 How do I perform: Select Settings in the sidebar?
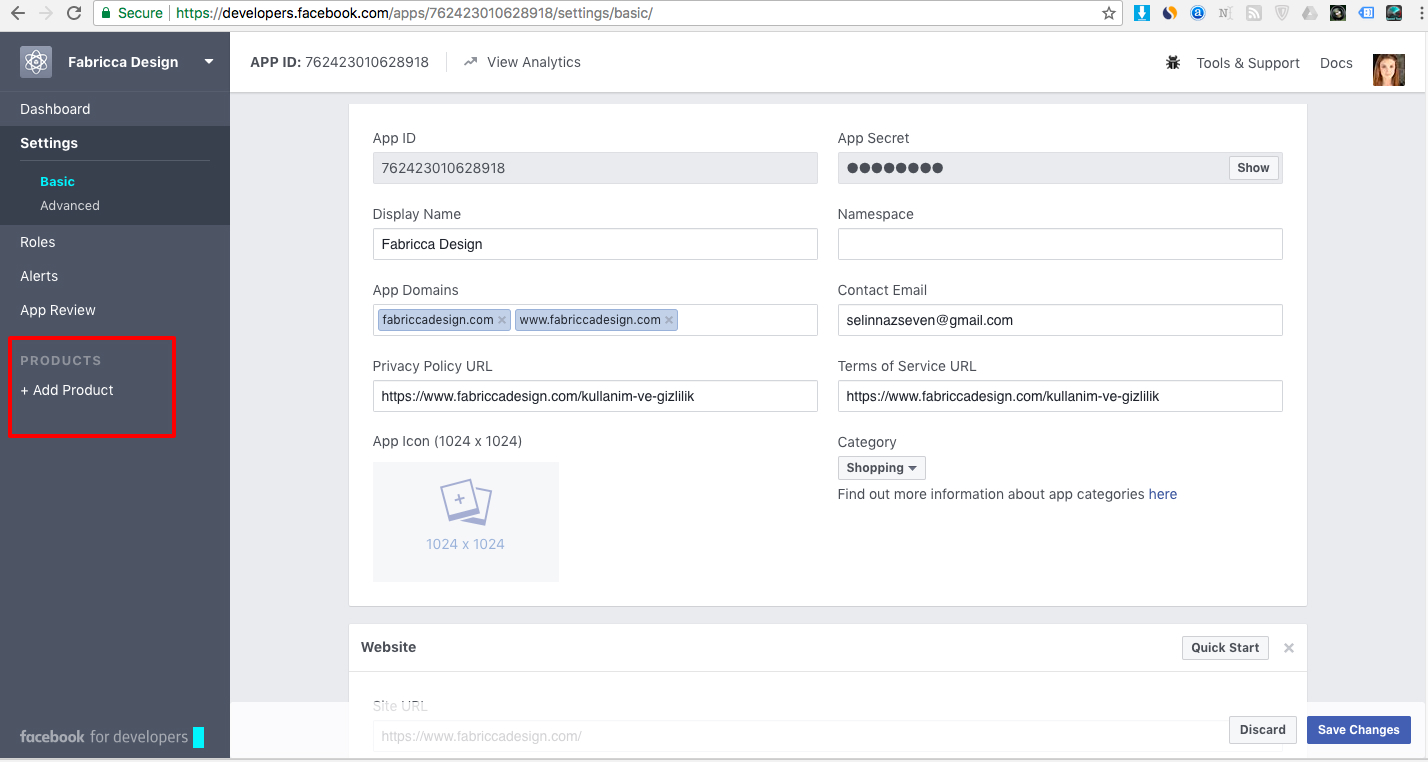49,143
